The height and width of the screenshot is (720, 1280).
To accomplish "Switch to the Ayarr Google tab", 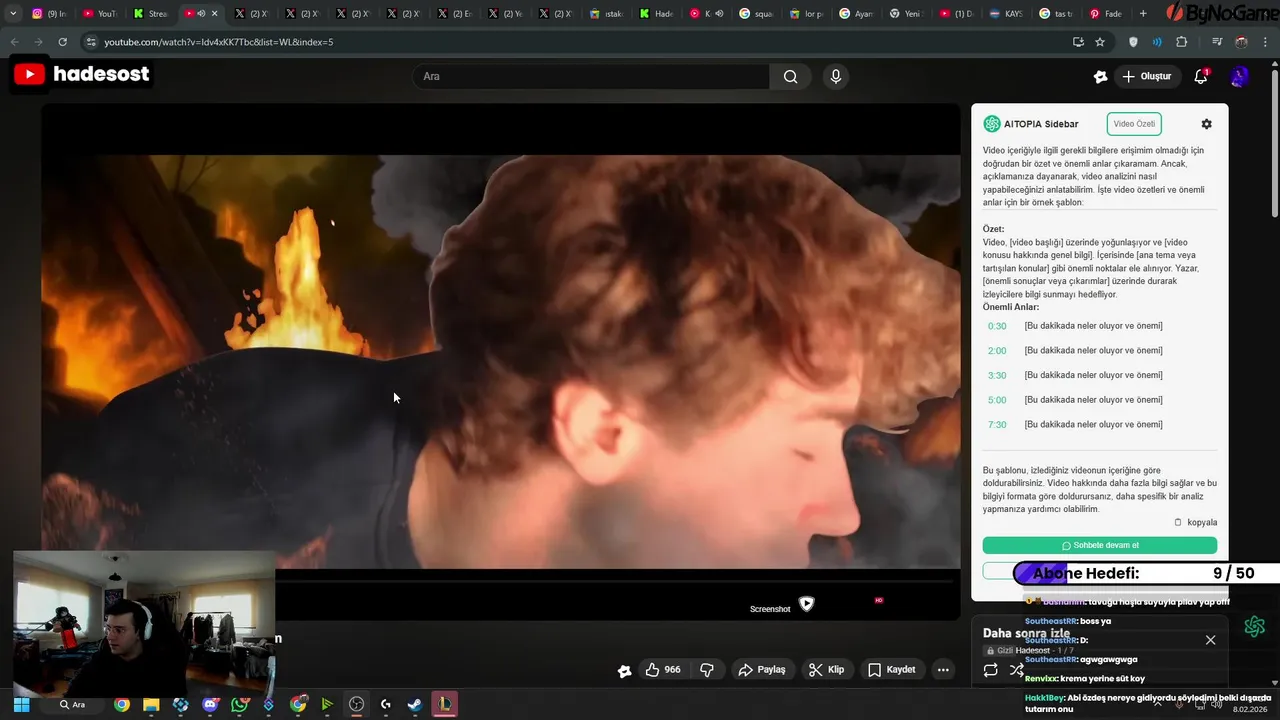I will coord(855,14).
